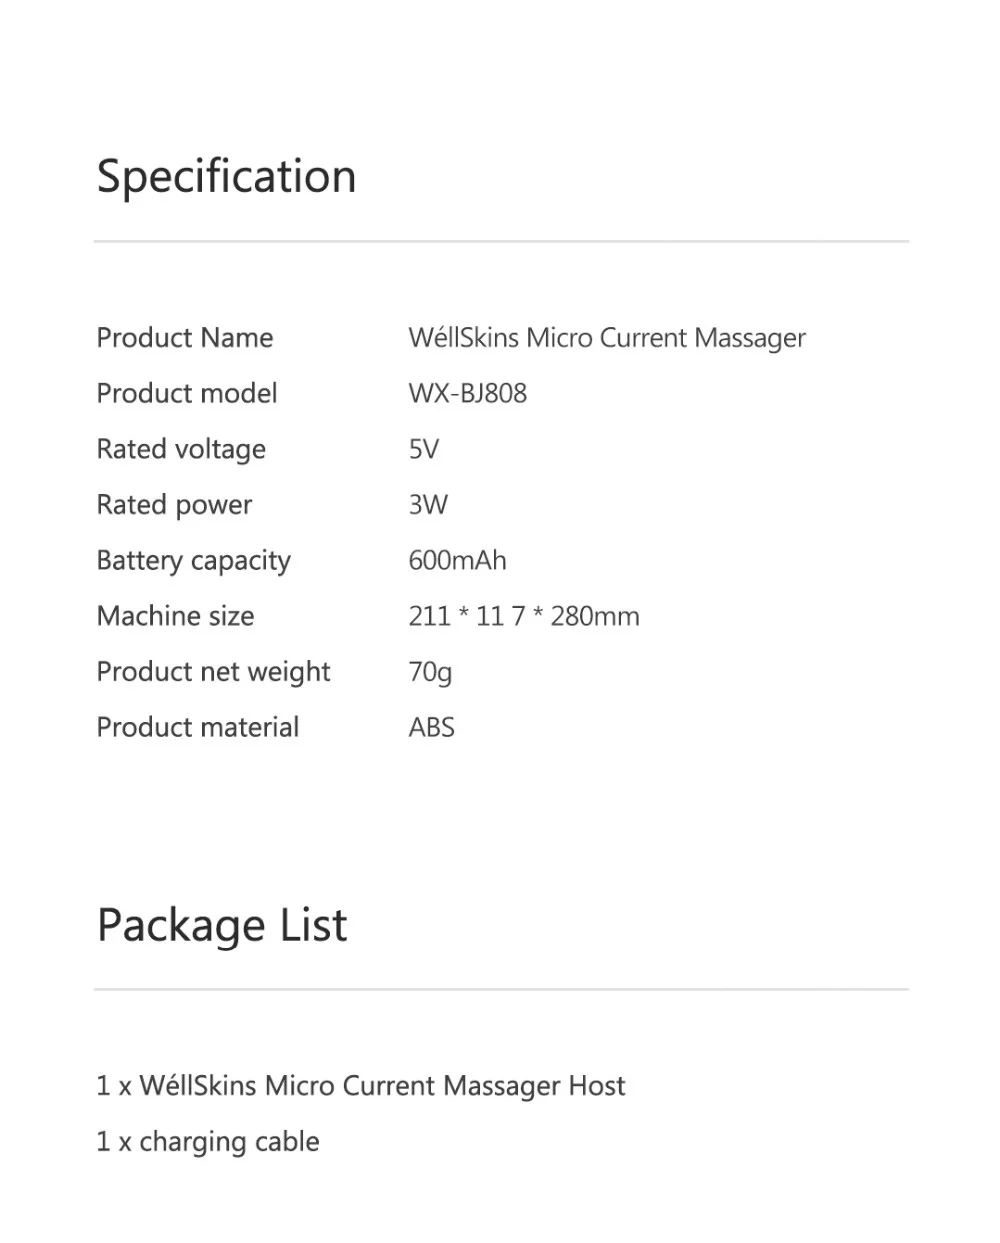This screenshot has width=1000, height=1243.
Task: Select the Product net weight label
Action: (x=213, y=673)
